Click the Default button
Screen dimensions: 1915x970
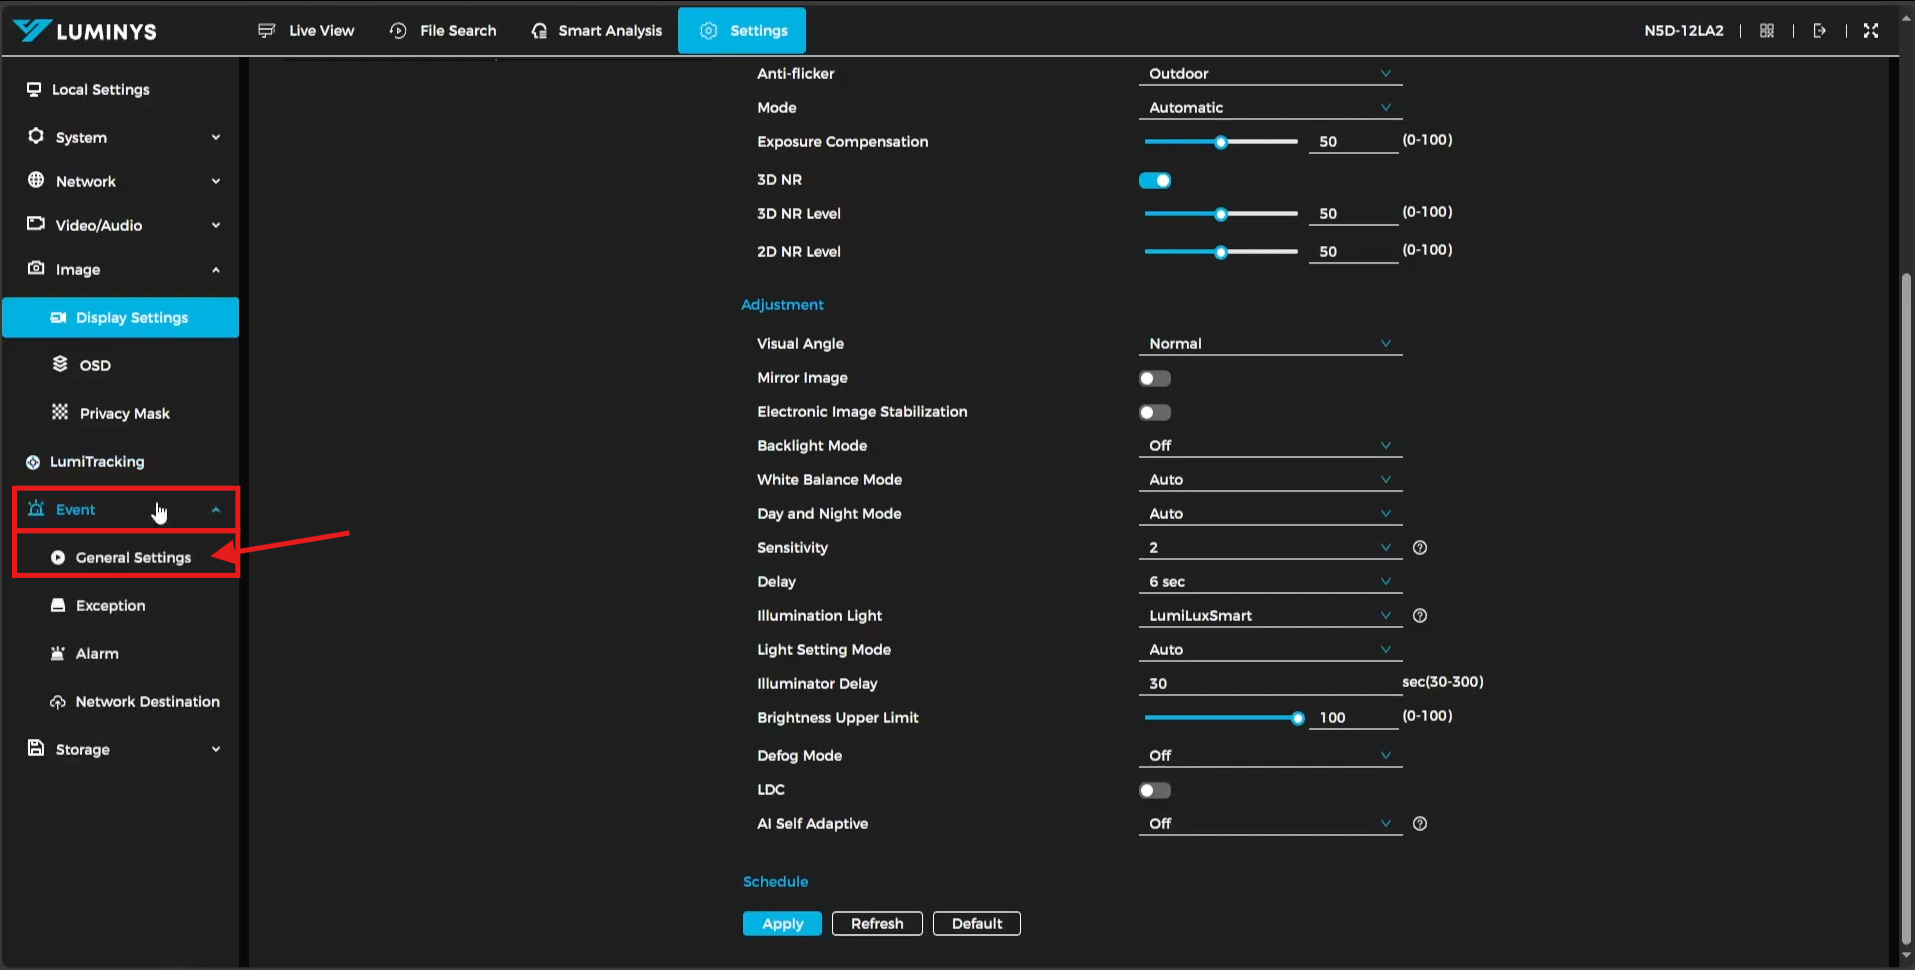[x=976, y=924]
